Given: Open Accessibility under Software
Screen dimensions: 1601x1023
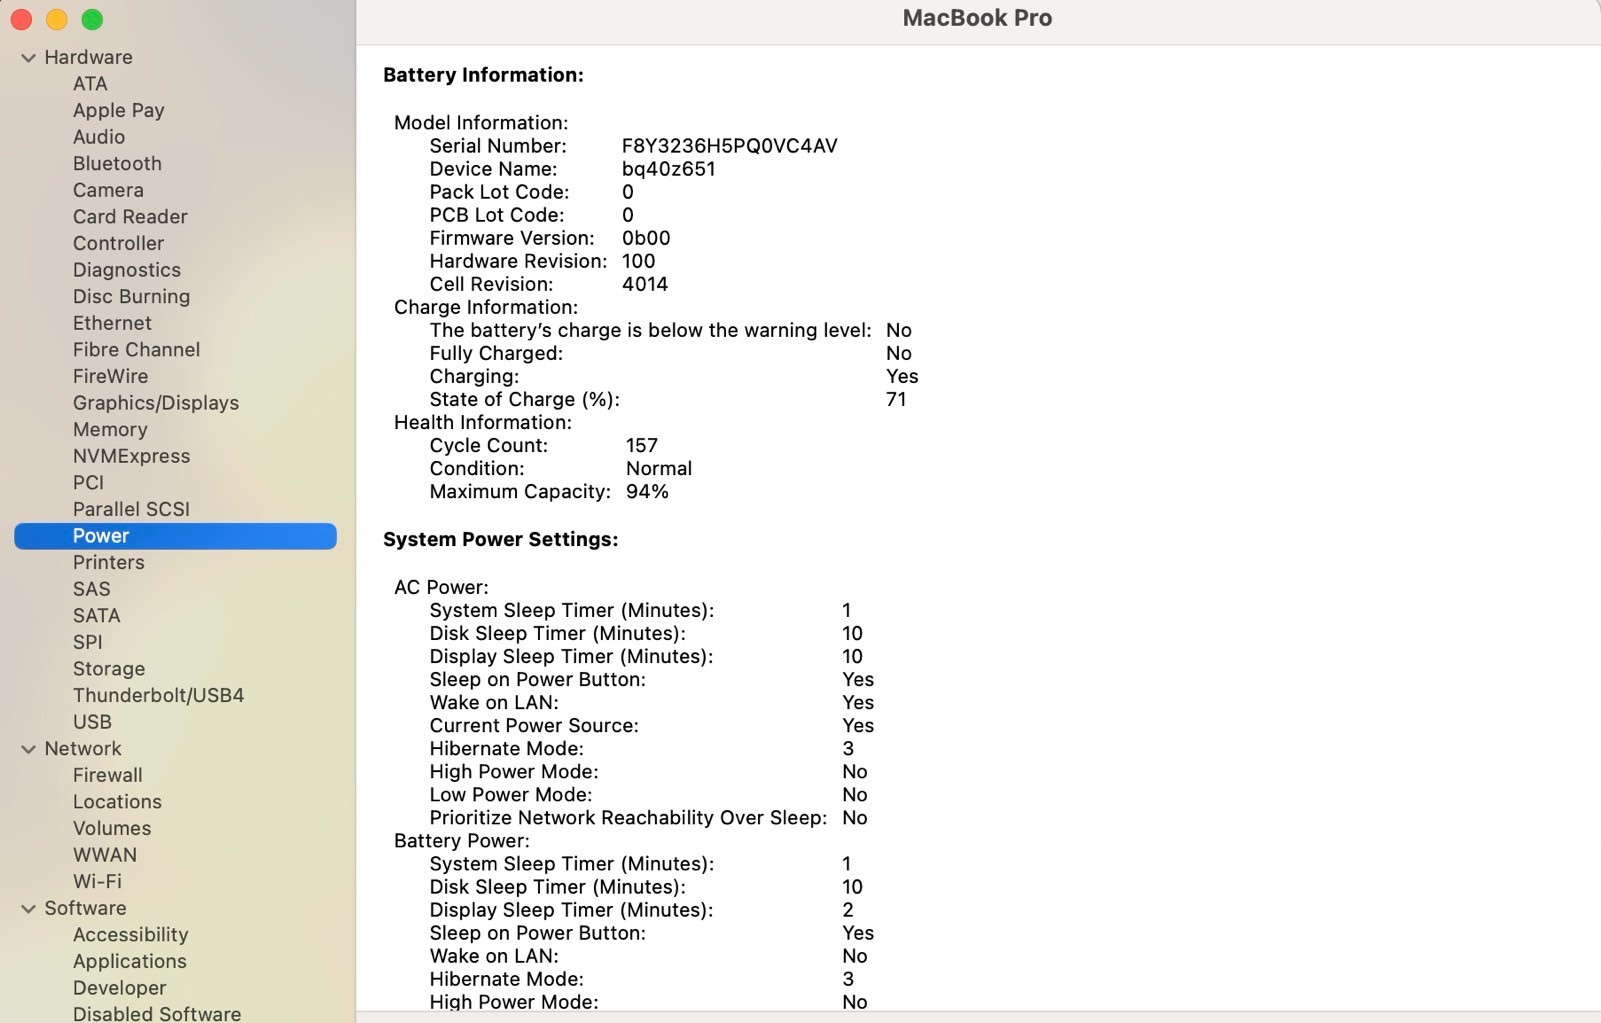Looking at the screenshot, I should click(130, 934).
